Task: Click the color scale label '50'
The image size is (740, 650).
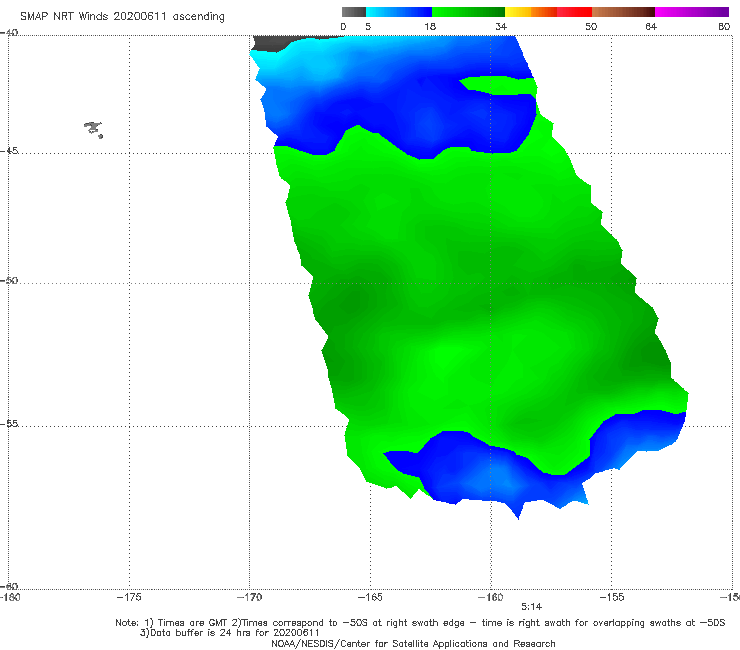Action: point(591,26)
